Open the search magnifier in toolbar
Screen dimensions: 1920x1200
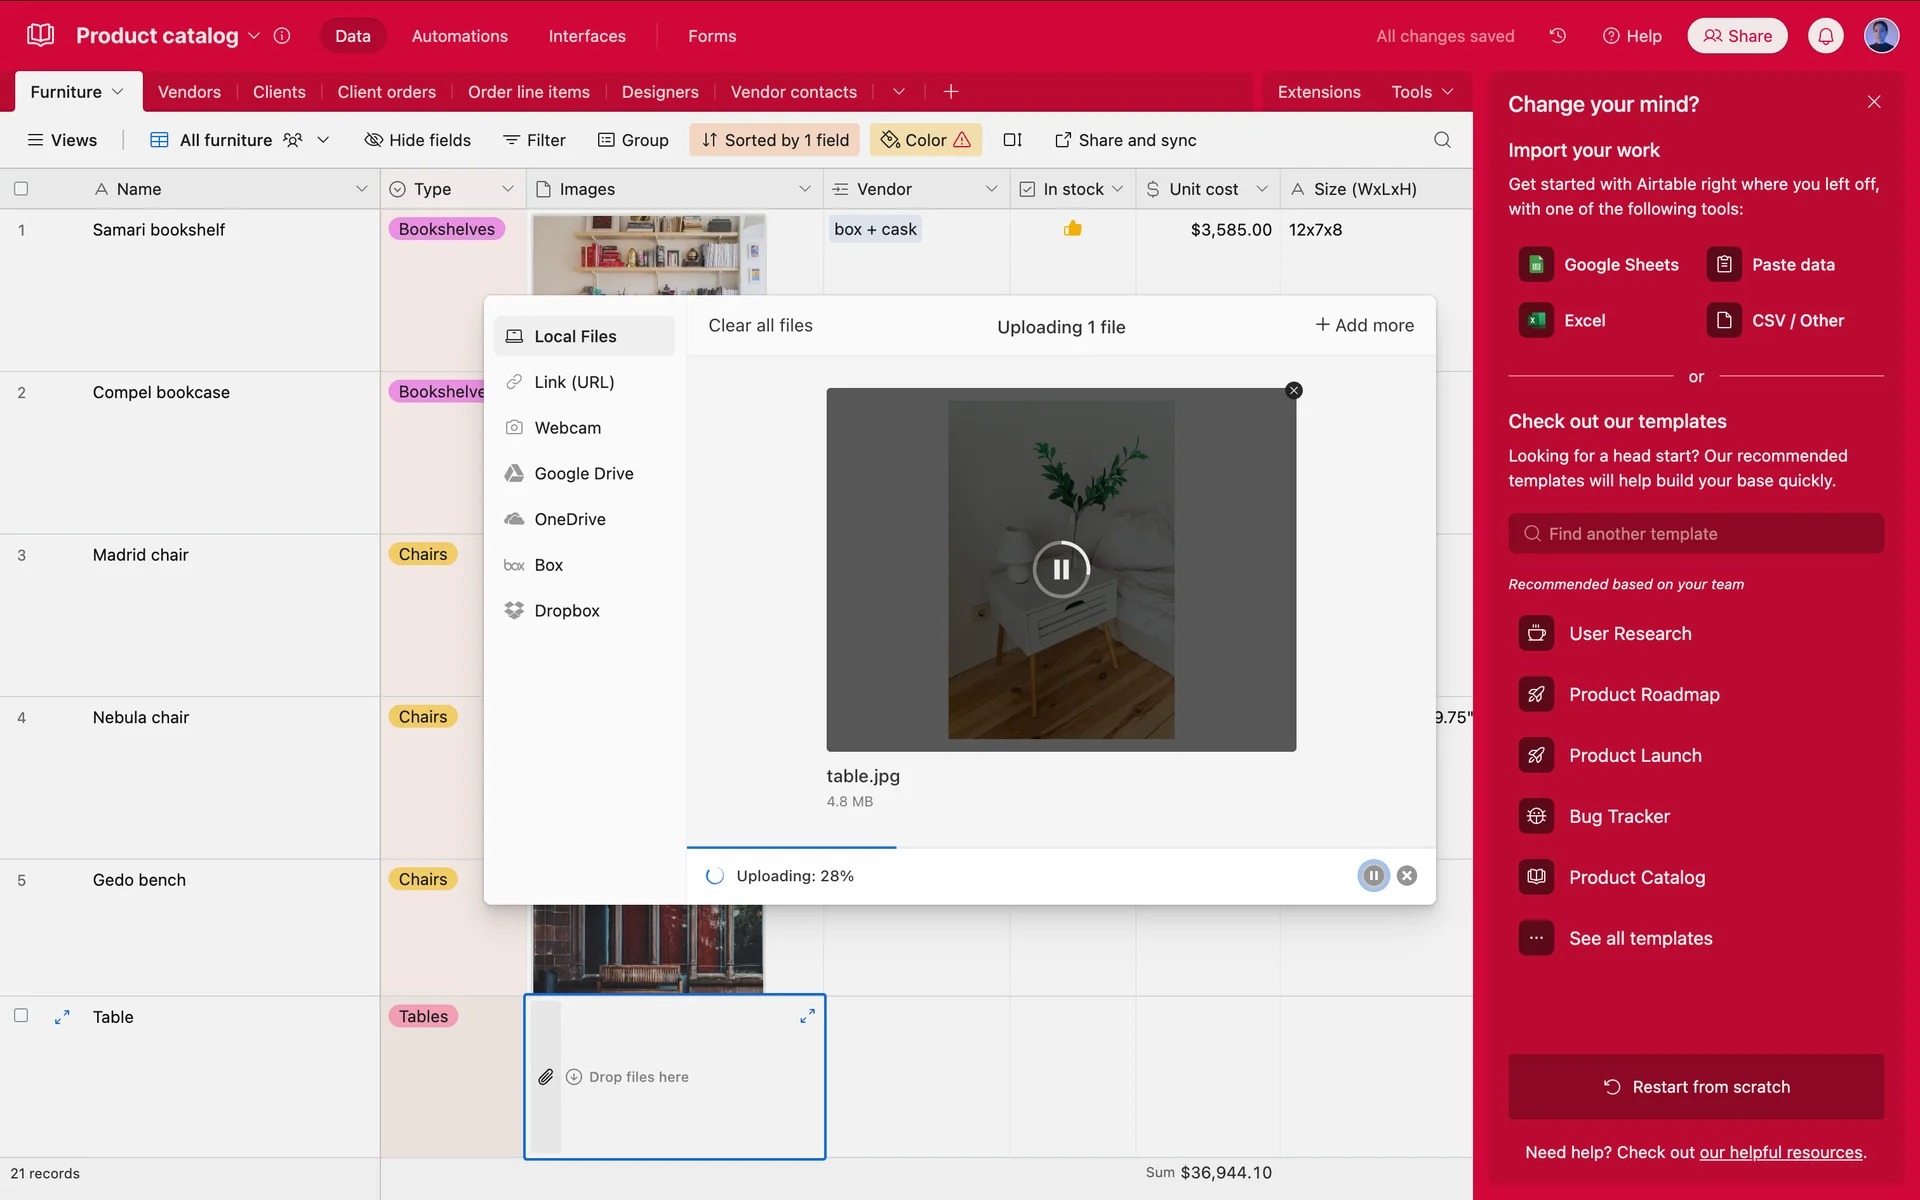pyautogui.click(x=1442, y=140)
